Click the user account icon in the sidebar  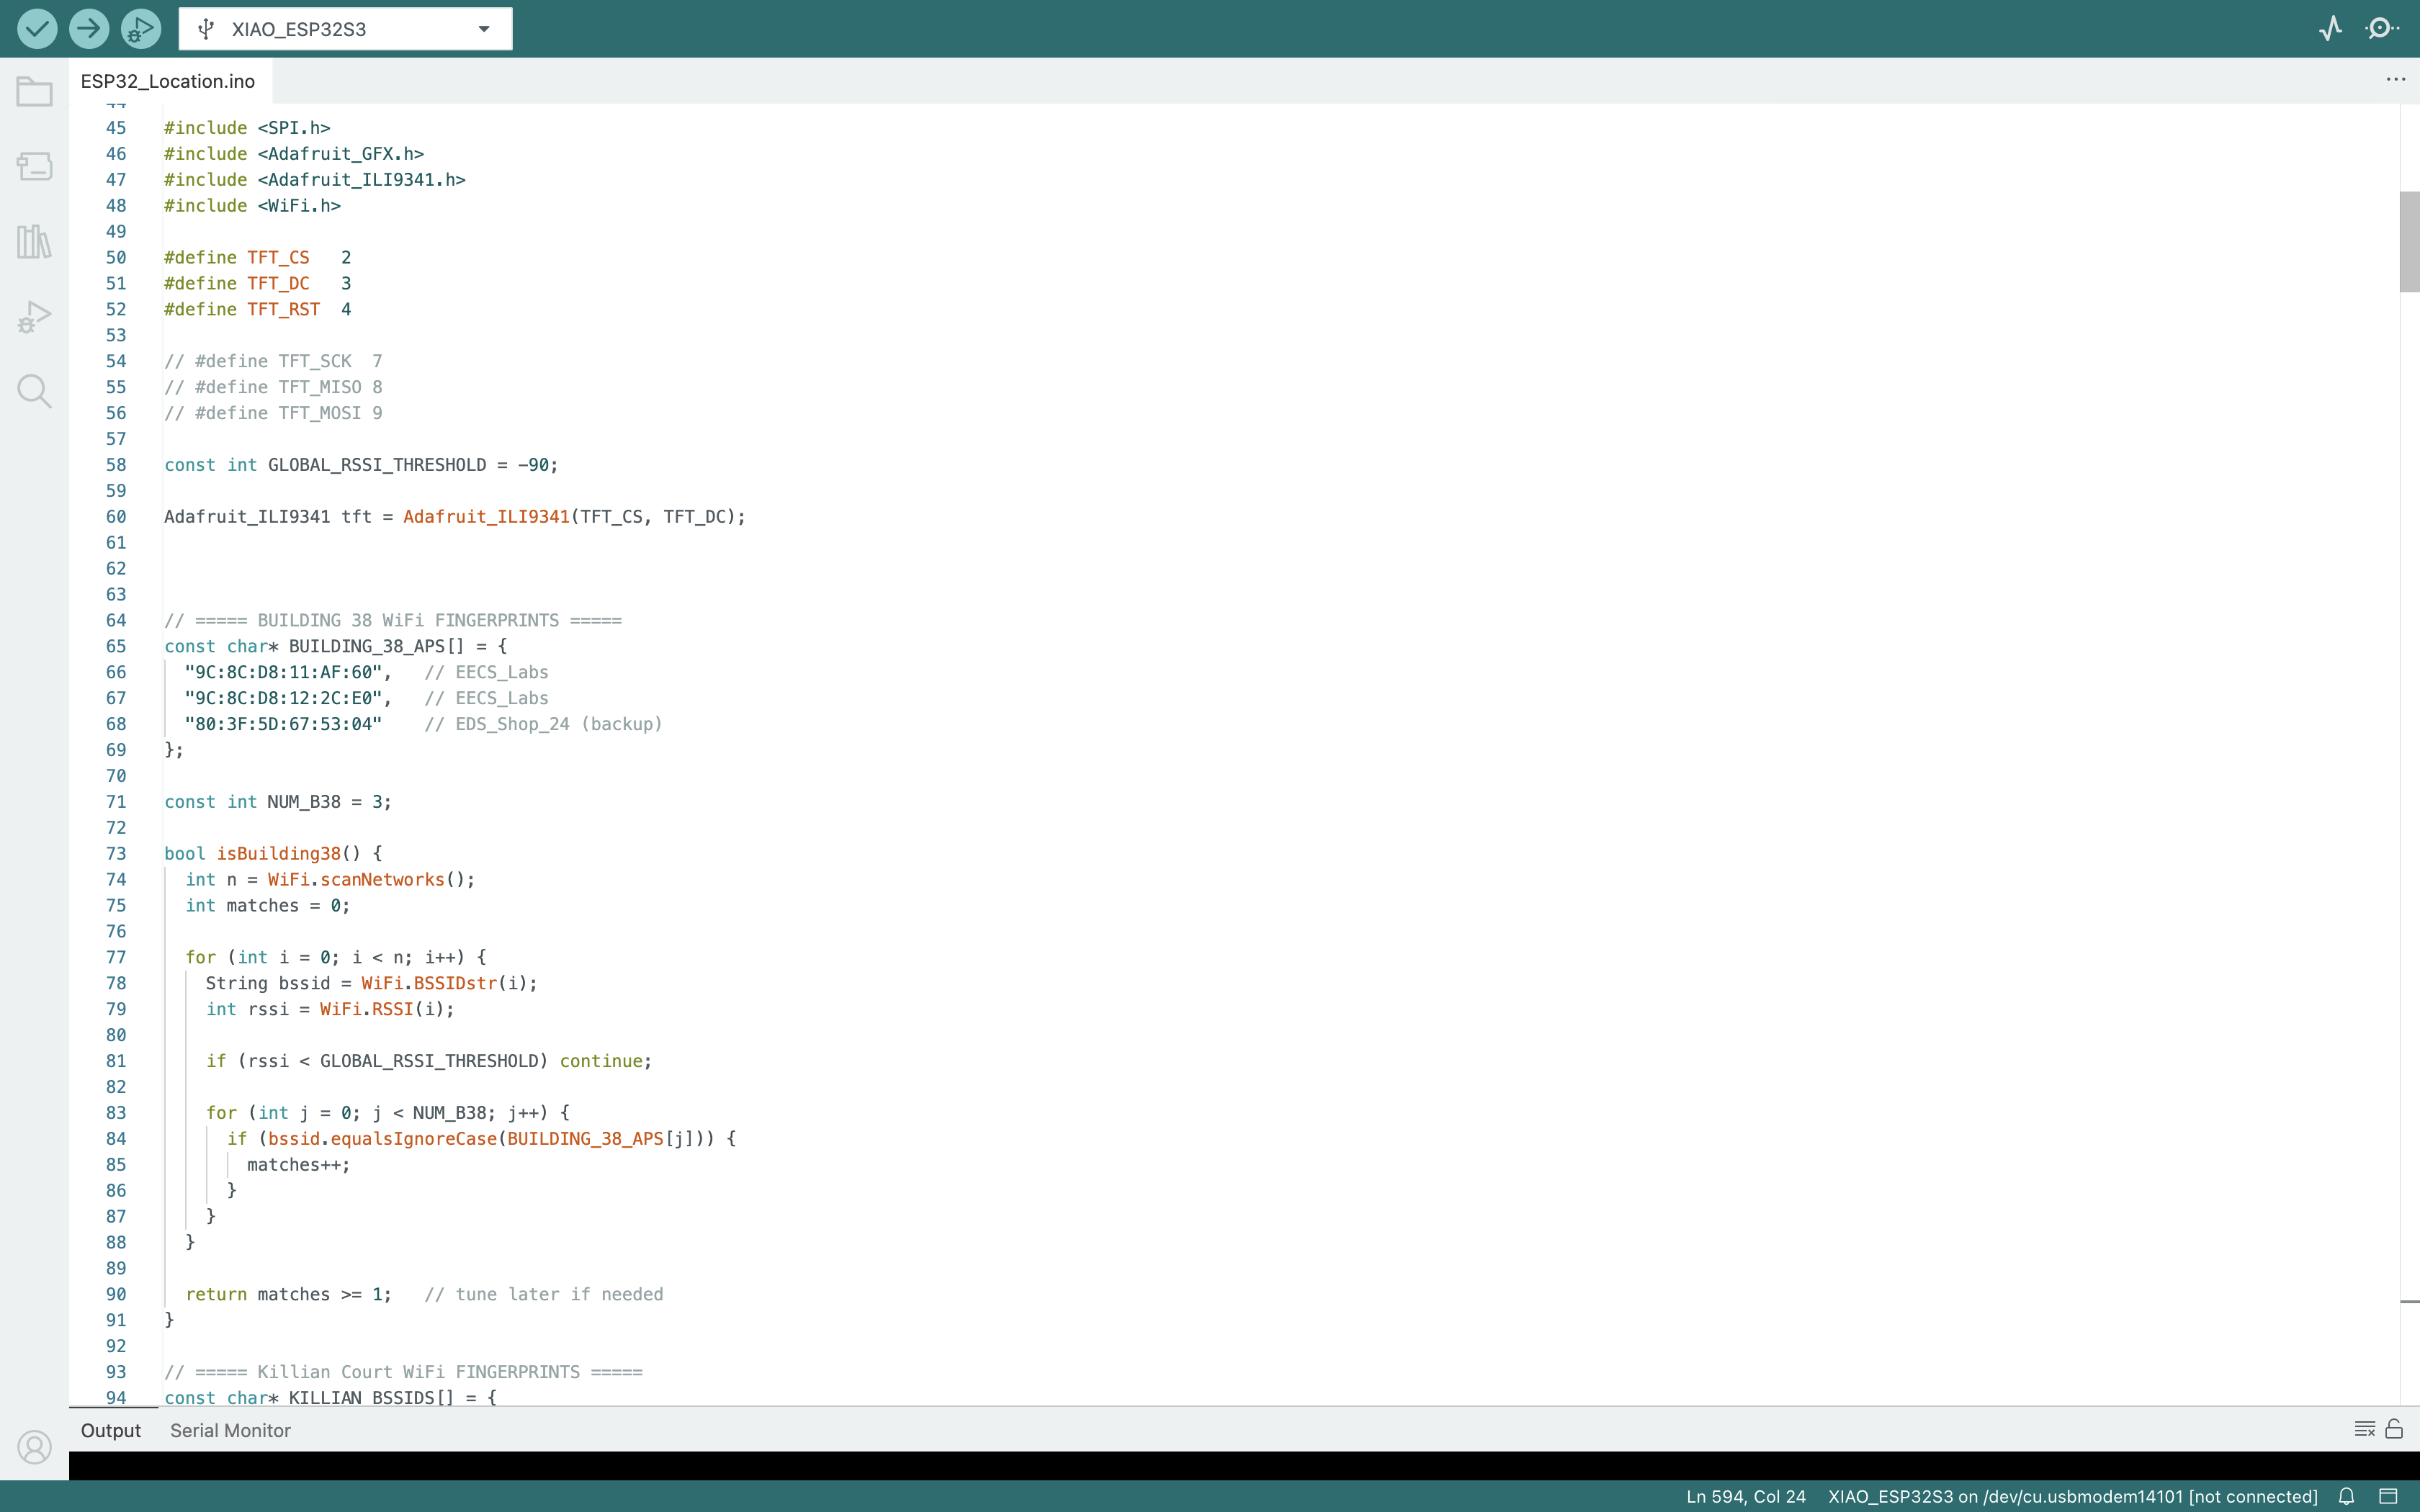34,1446
